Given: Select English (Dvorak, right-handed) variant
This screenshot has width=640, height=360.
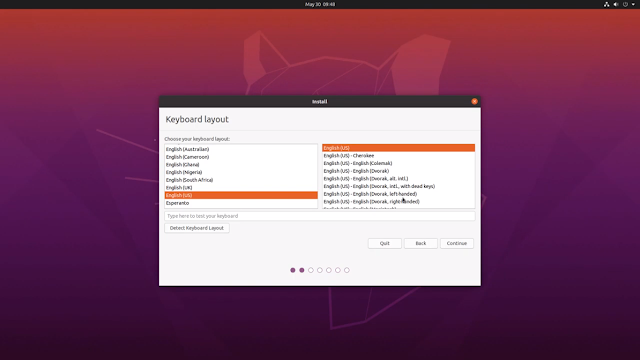Looking at the screenshot, I should pyautogui.click(x=398, y=202).
